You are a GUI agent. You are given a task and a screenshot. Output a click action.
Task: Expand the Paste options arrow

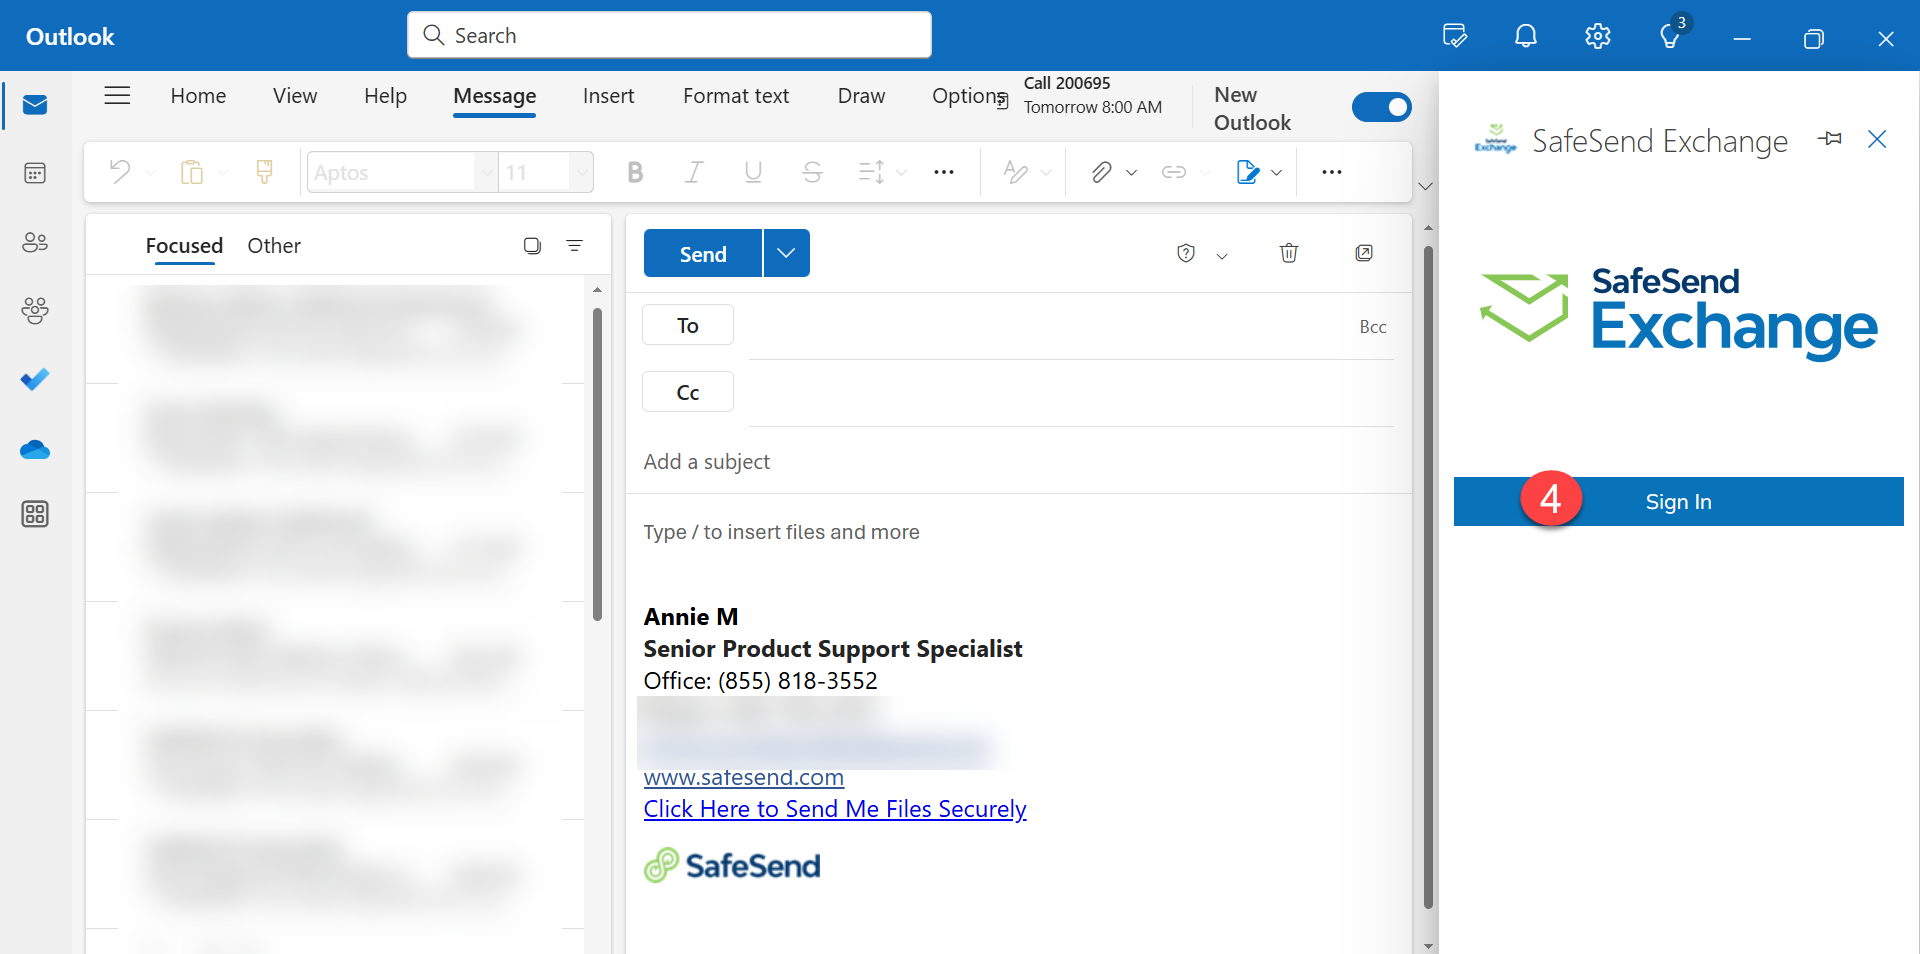click(224, 172)
